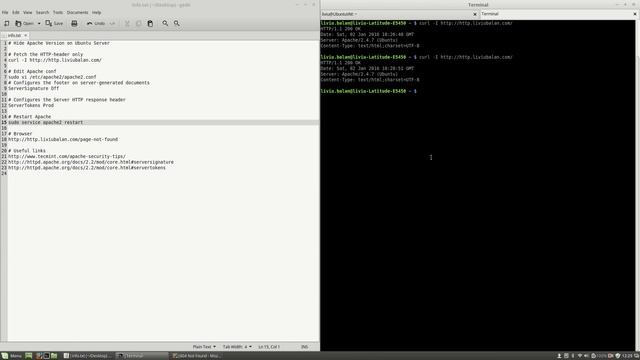640x360 pixels.
Task: Open the Menu button on the taskbar
Action: click(x=12, y=356)
